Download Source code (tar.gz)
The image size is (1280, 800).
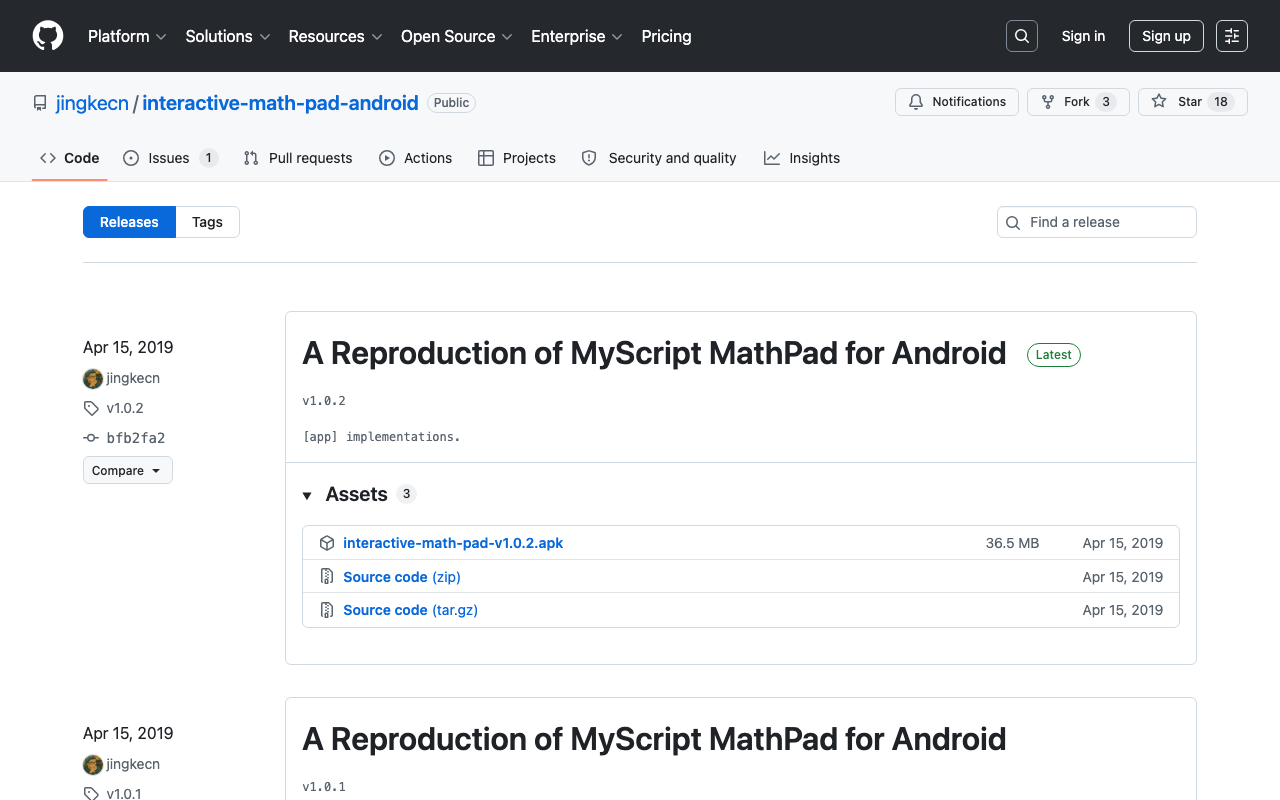click(410, 610)
